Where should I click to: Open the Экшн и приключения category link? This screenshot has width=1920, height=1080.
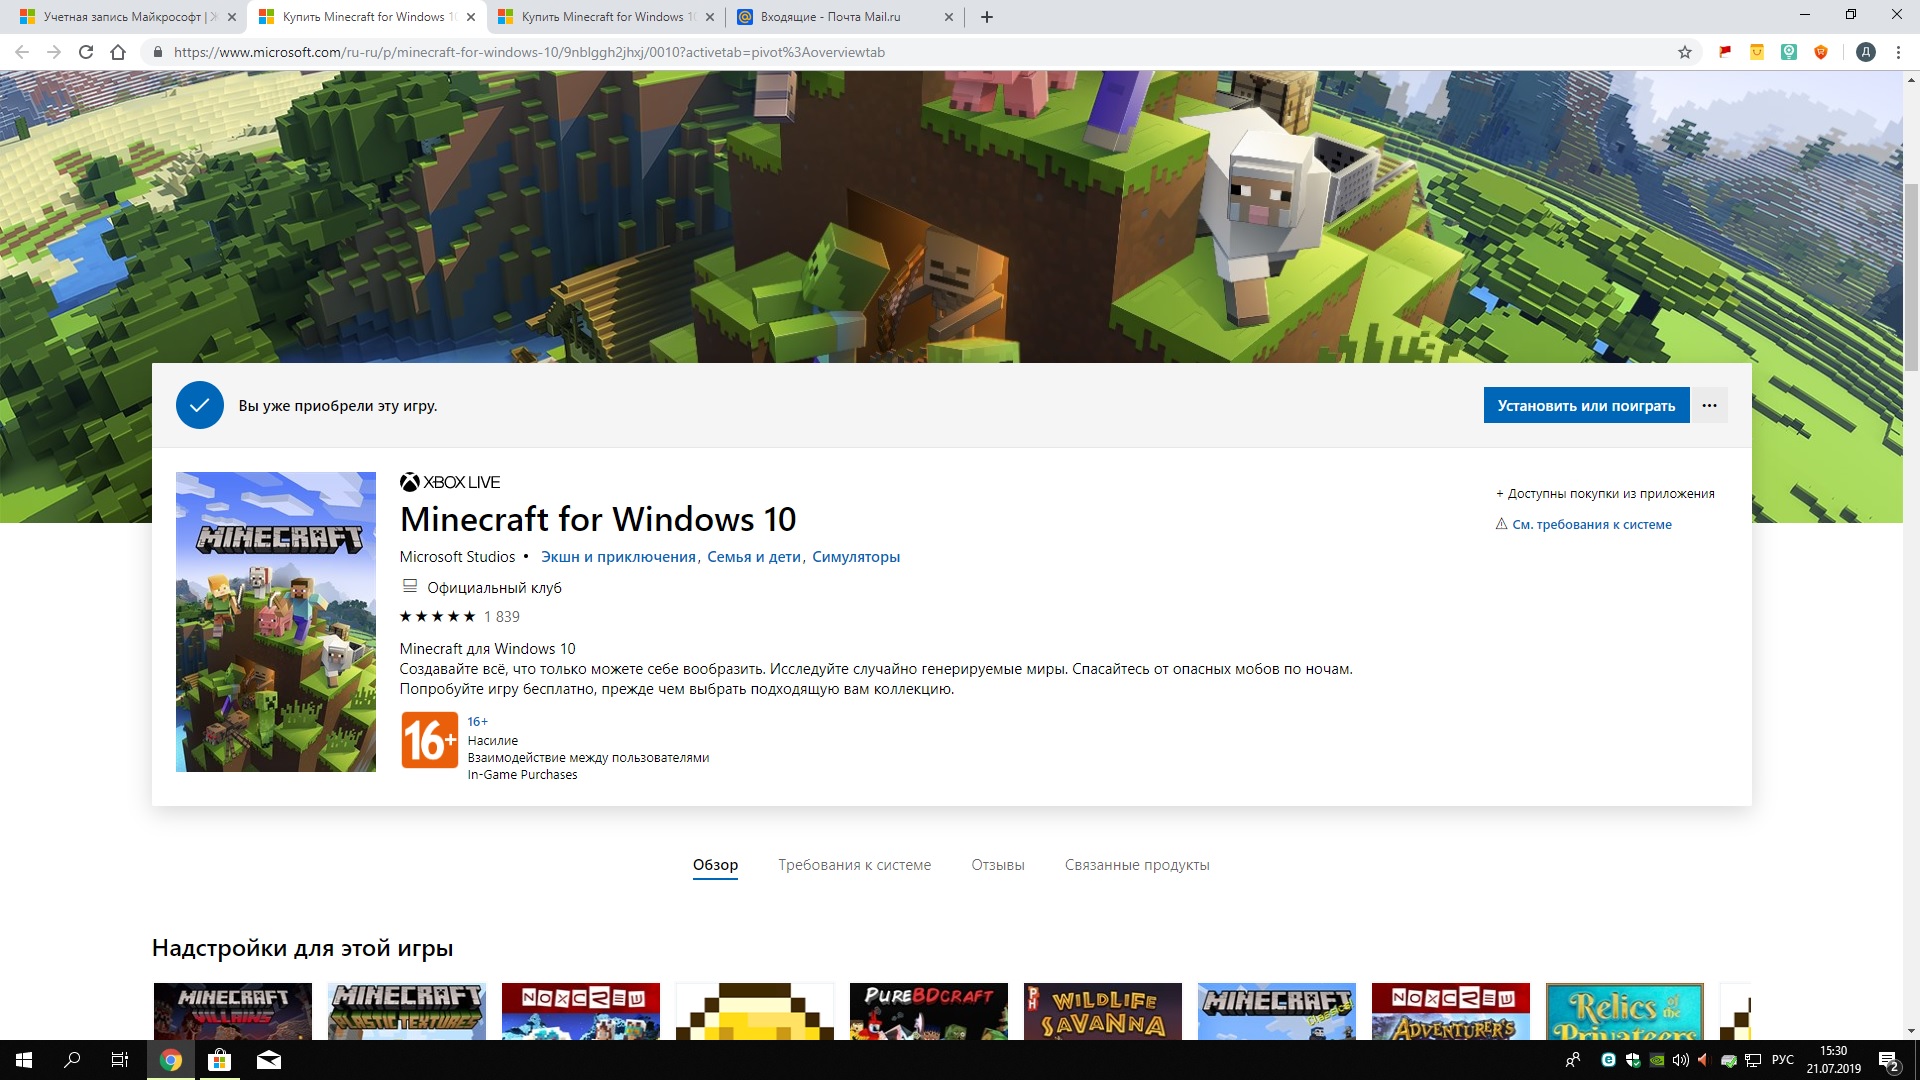(x=618, y=557)
